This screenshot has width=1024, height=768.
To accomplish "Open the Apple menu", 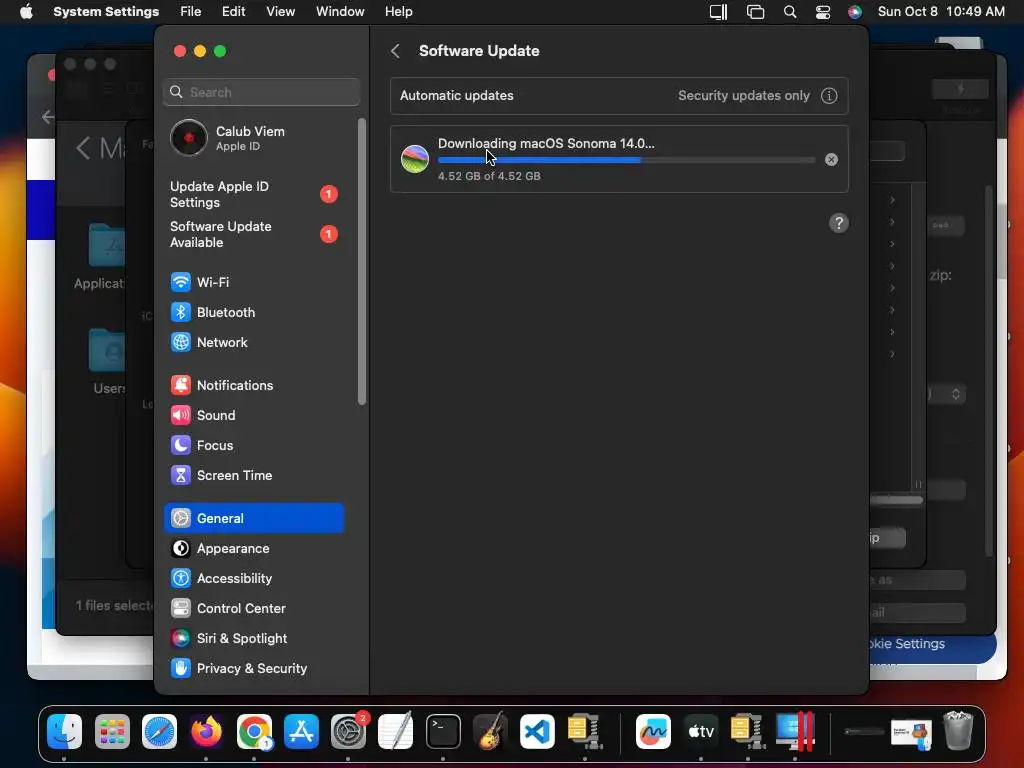I will point(26,12).
